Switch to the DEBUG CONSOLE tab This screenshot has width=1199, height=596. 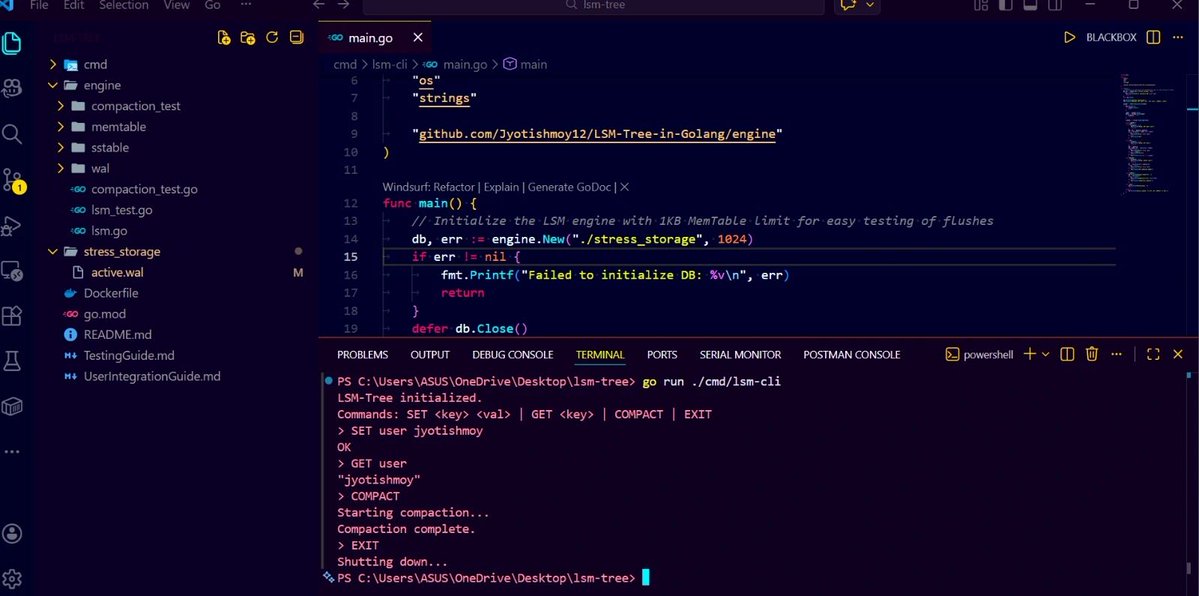pyautogui.click(x=512, y=354)
